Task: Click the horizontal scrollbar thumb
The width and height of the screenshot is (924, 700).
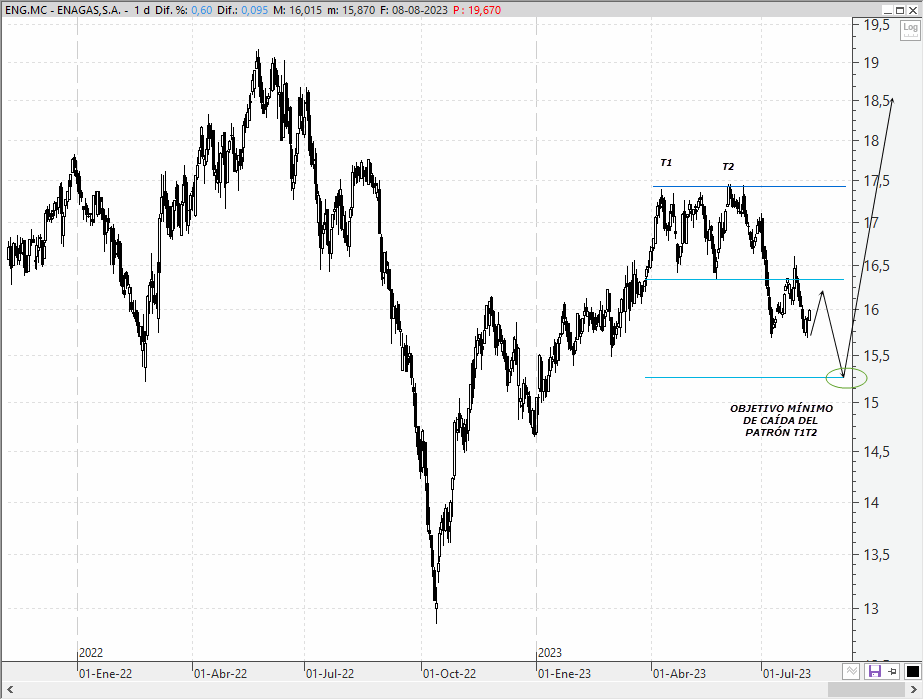Action: [867, 689]
